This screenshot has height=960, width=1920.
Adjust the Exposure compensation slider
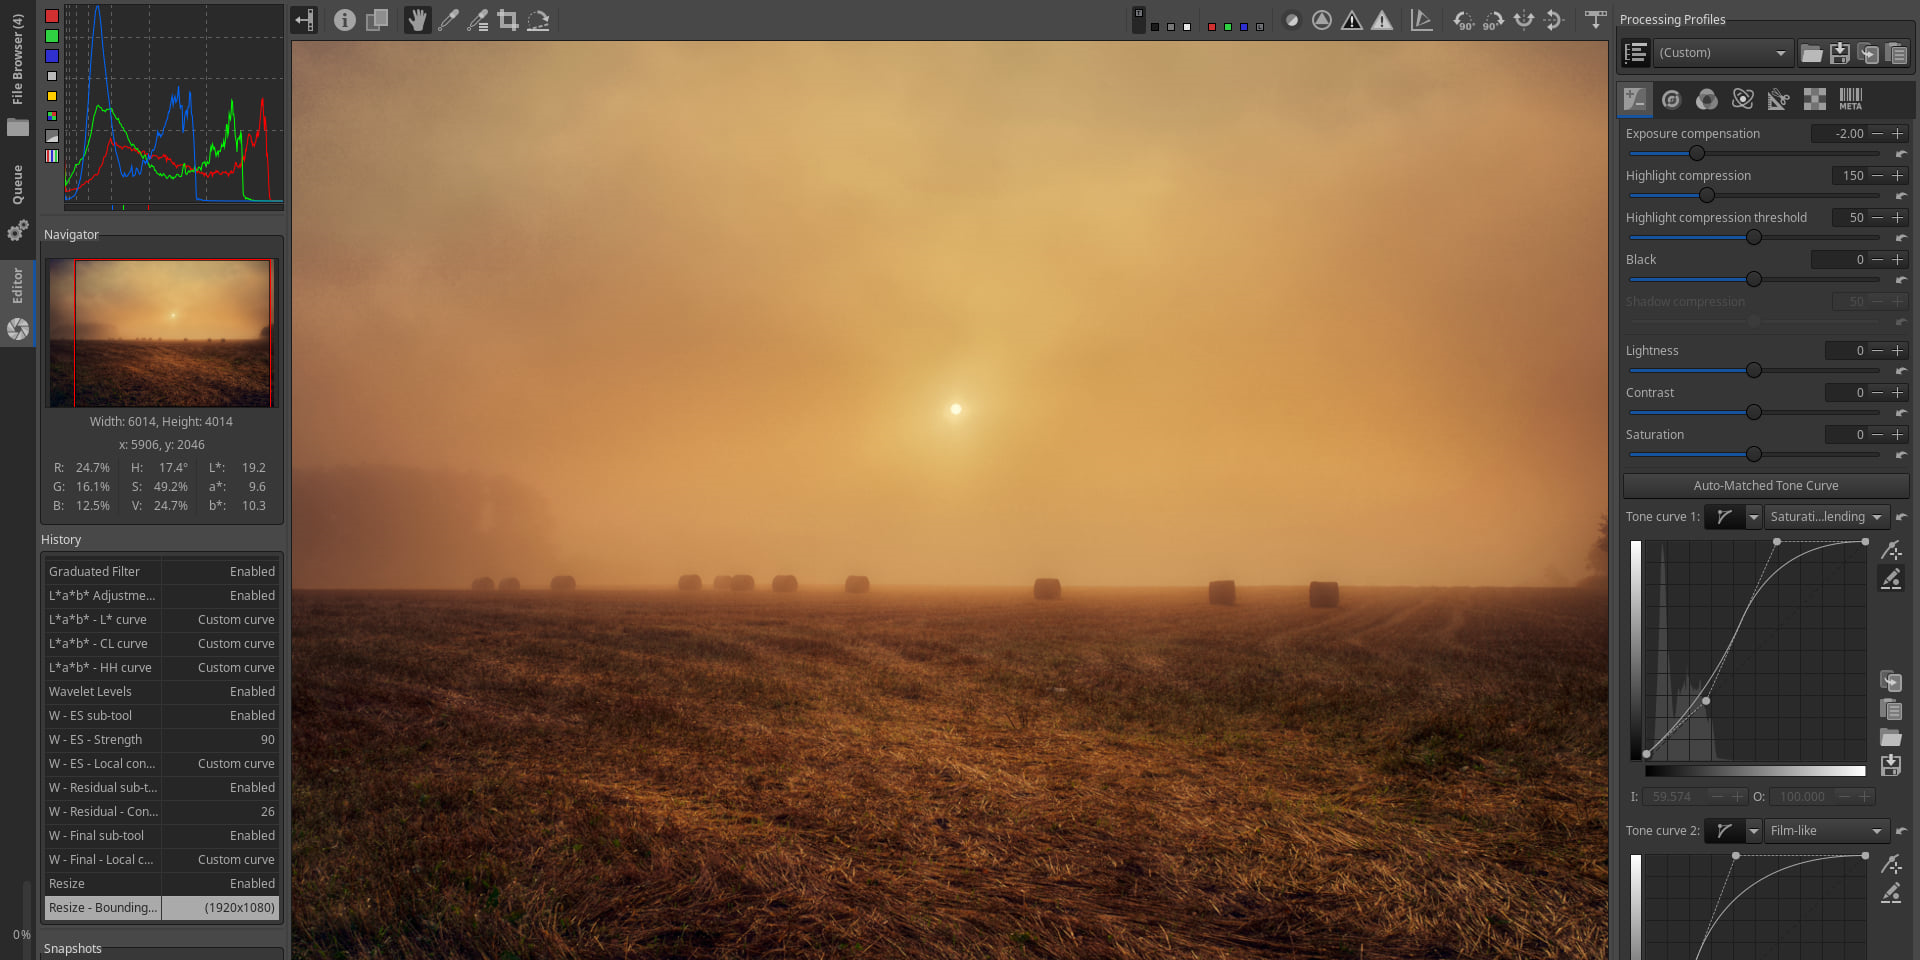1697,153
